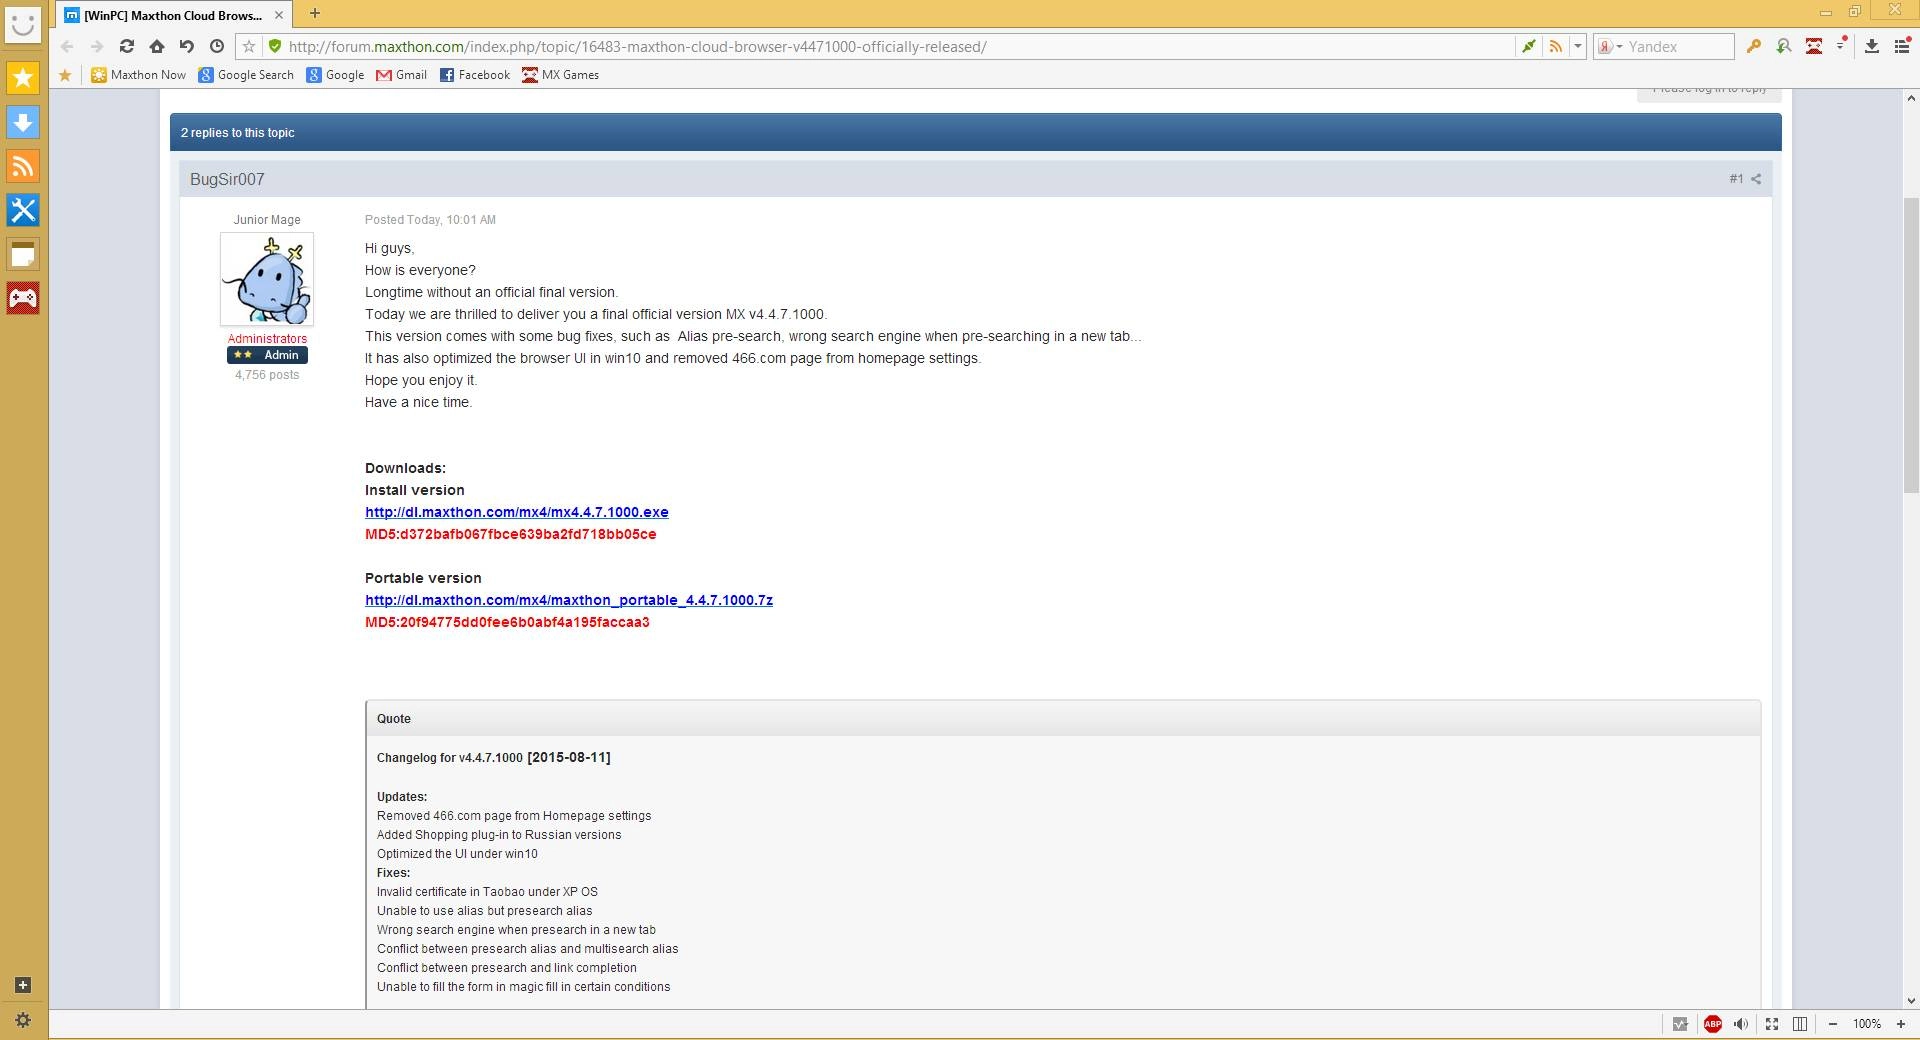Reload the page with refresh icon
The image size is (1920, 1040).
click(x=126, y=46)
